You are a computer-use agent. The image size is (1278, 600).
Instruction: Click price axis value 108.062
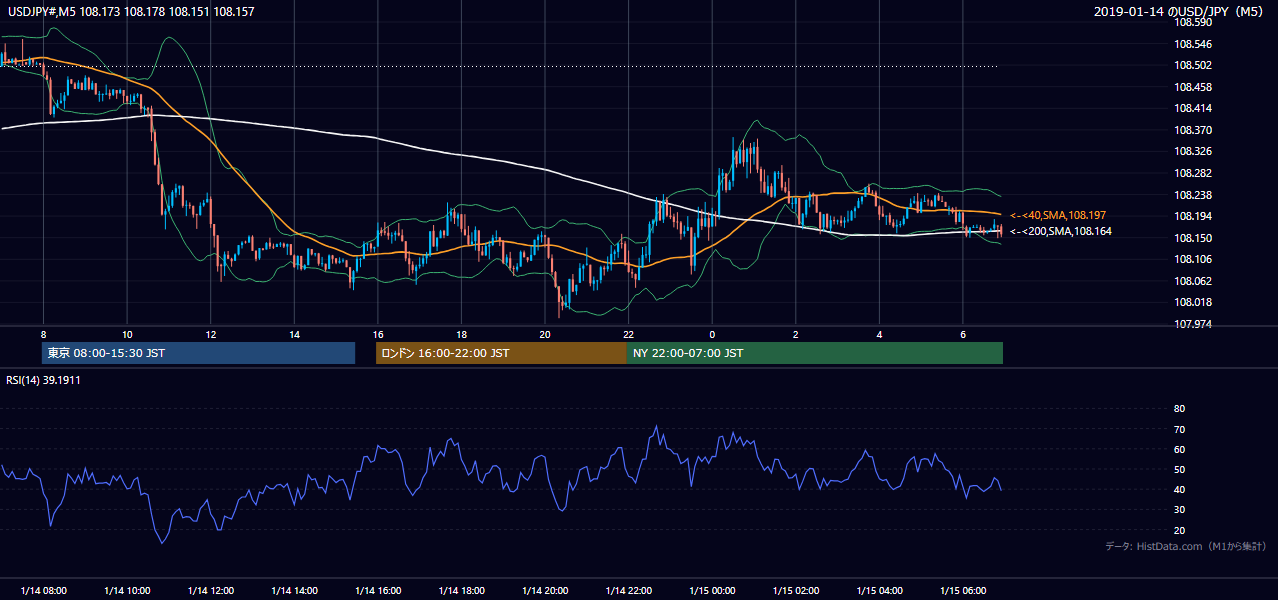[1192, 281]
